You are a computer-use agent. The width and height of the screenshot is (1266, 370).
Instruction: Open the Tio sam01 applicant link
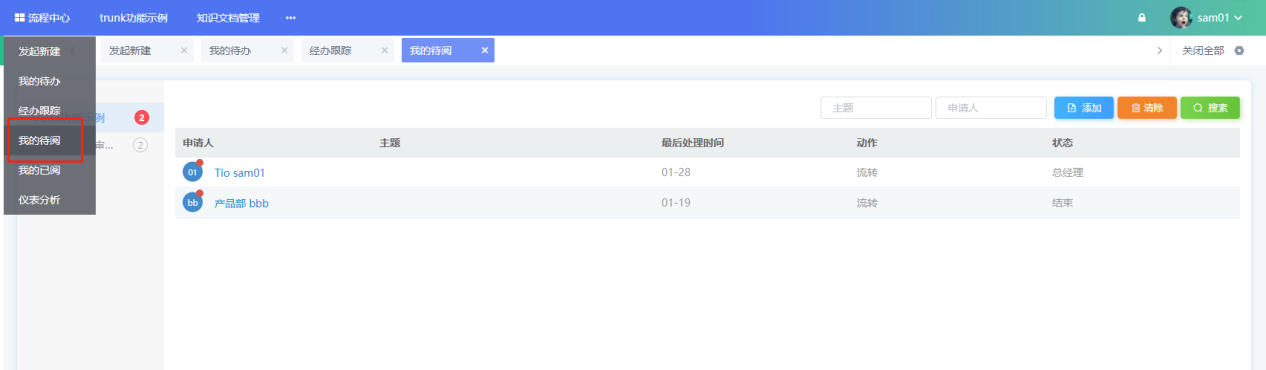pos(240,173)
